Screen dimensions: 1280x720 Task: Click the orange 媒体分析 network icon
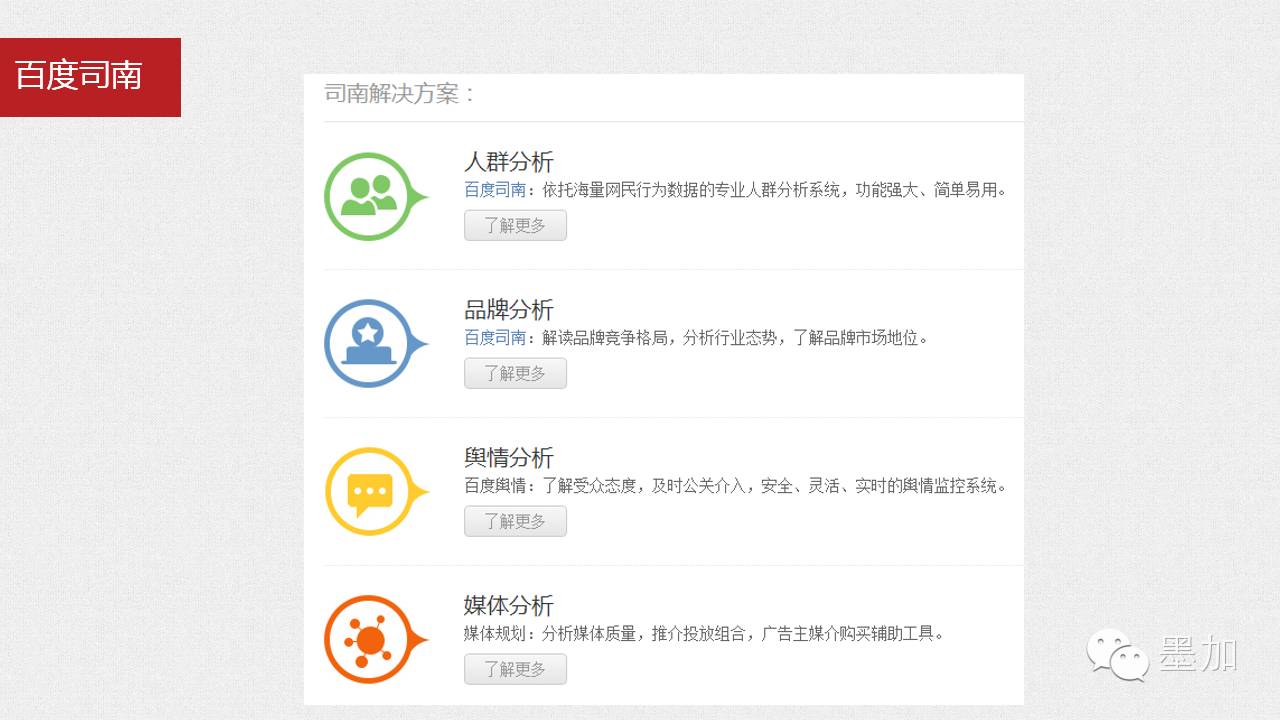click(x=375, y=640)
